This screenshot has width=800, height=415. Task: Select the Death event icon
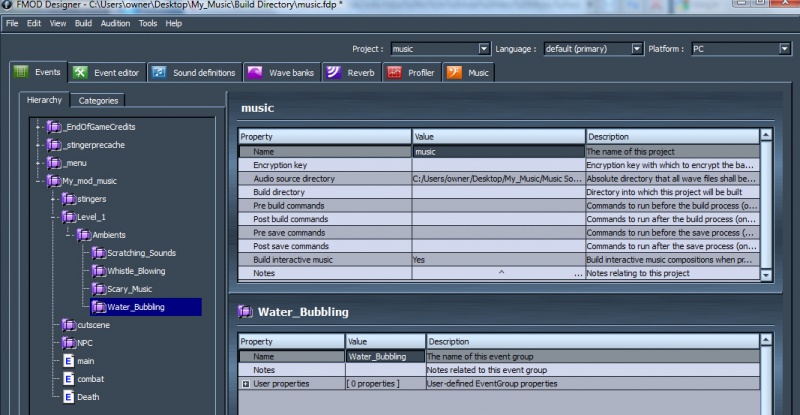click(68, 397)
